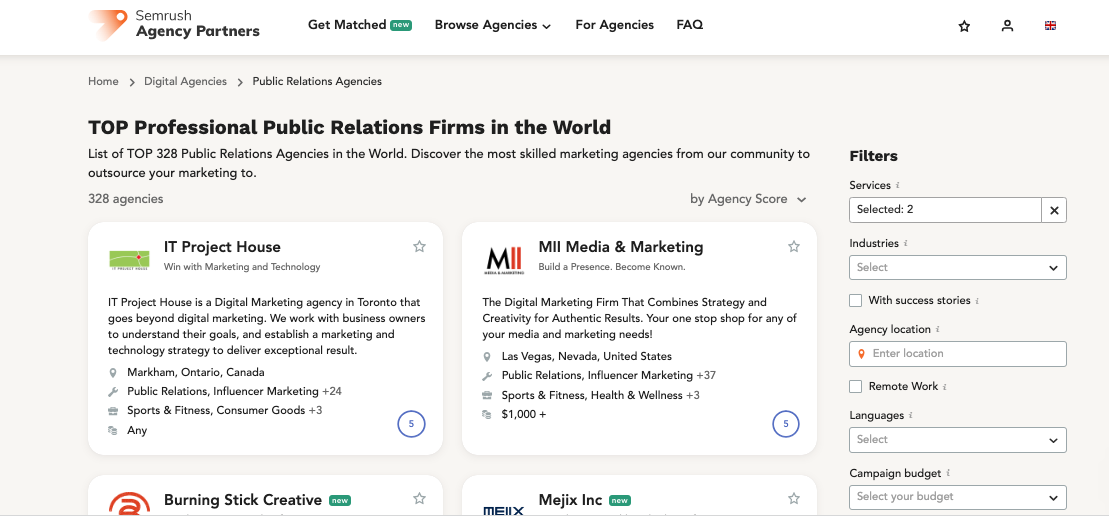Screen dimensions: 1109x519
Task: Go to Digital Agencies breadcrumb
Action: [185, 81]
